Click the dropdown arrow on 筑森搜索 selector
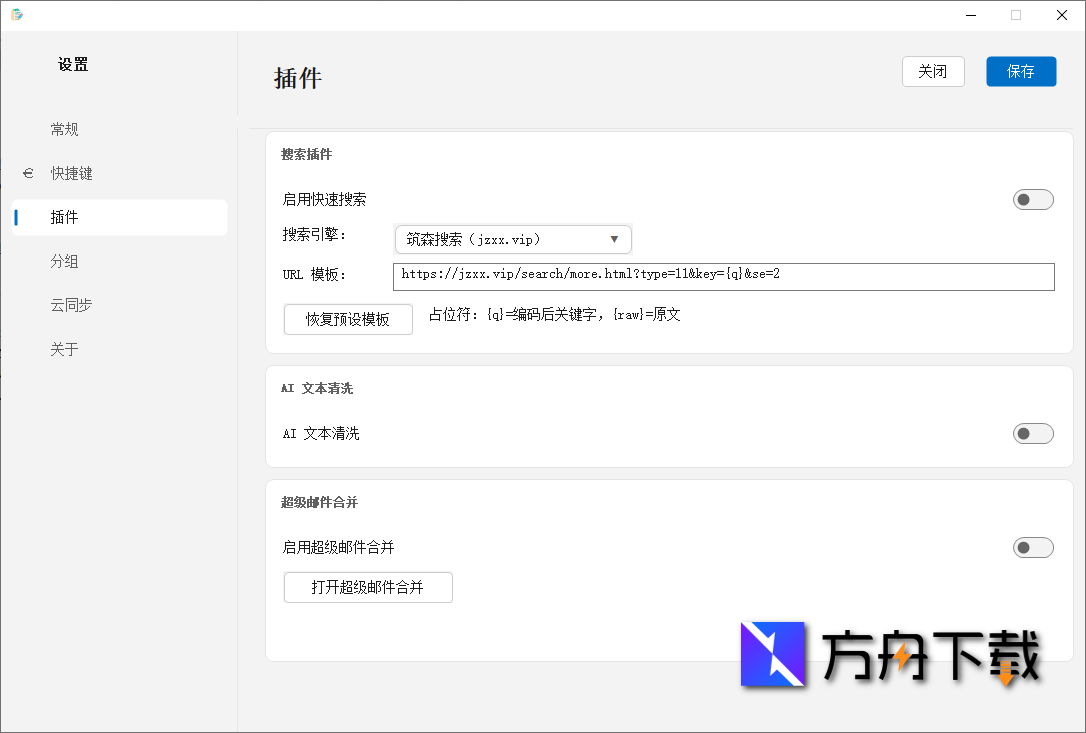Image resolution: width=1086 pixels, height=733 pixels. (x=617, y=239)
